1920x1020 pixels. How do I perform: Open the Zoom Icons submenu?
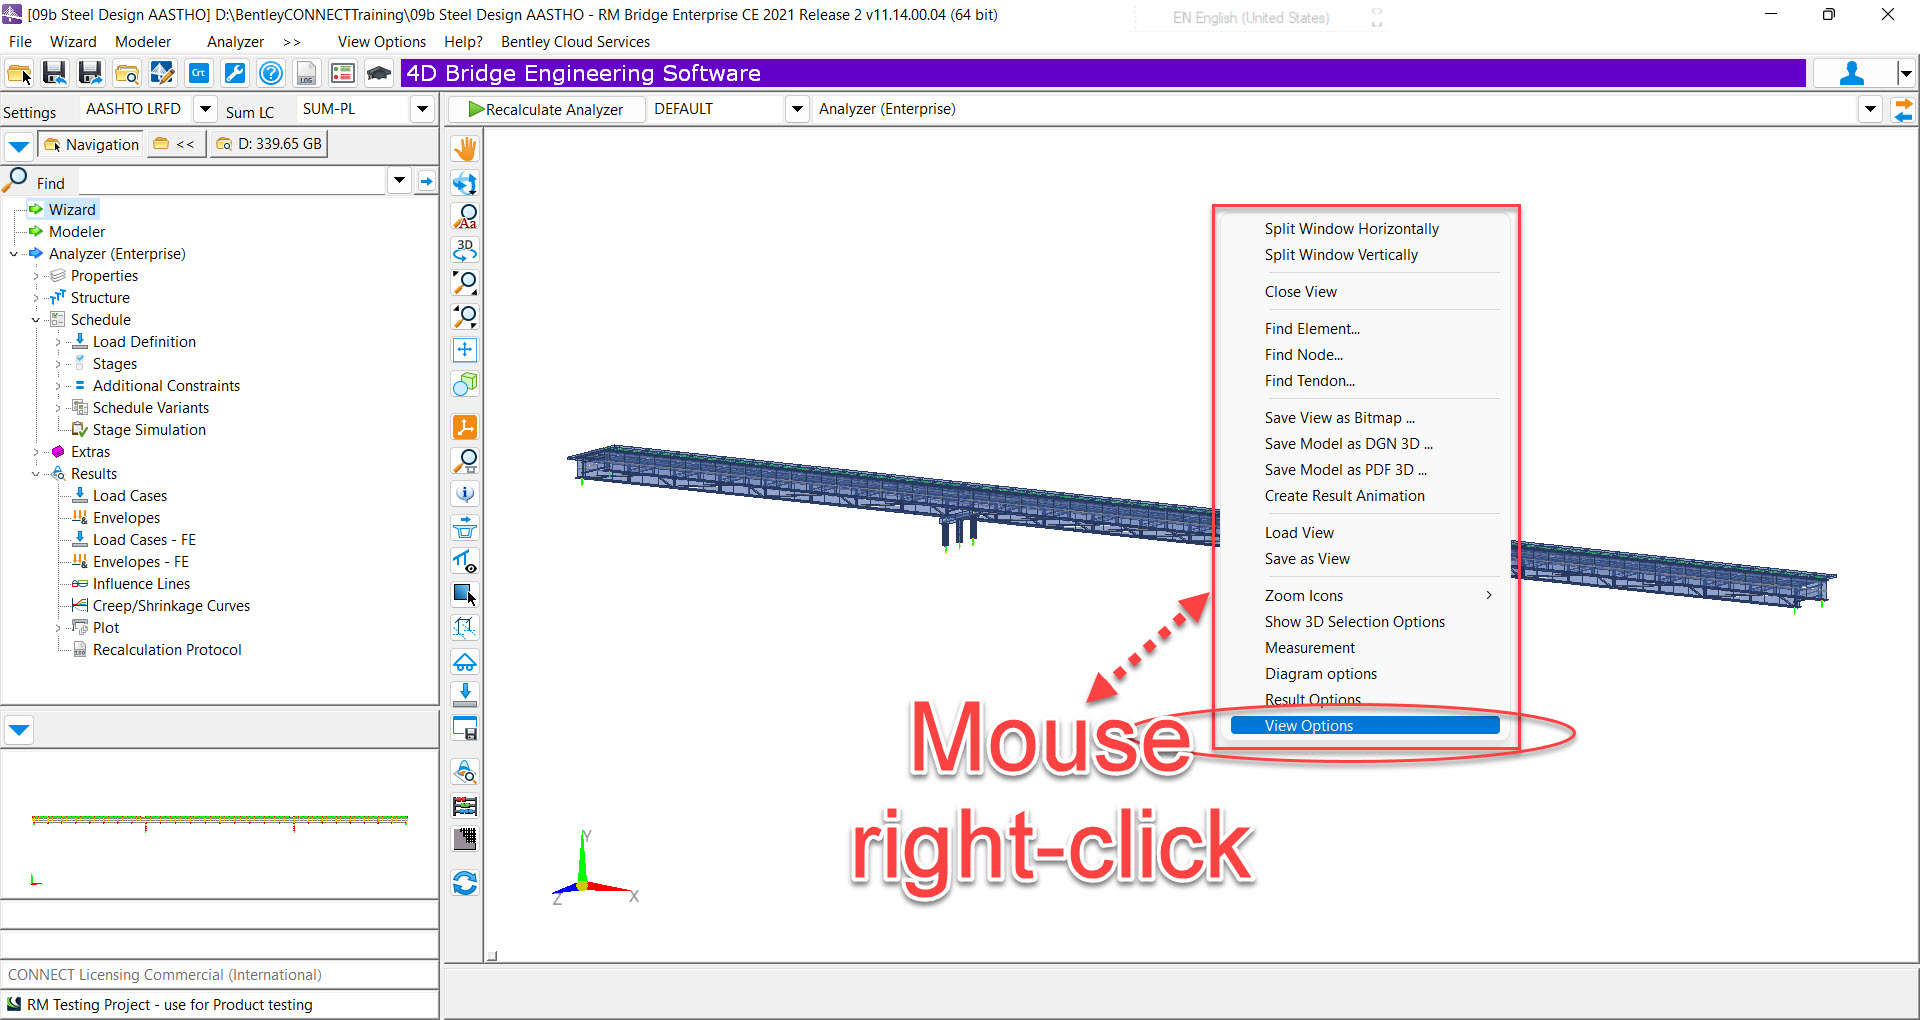(1365, 596)
